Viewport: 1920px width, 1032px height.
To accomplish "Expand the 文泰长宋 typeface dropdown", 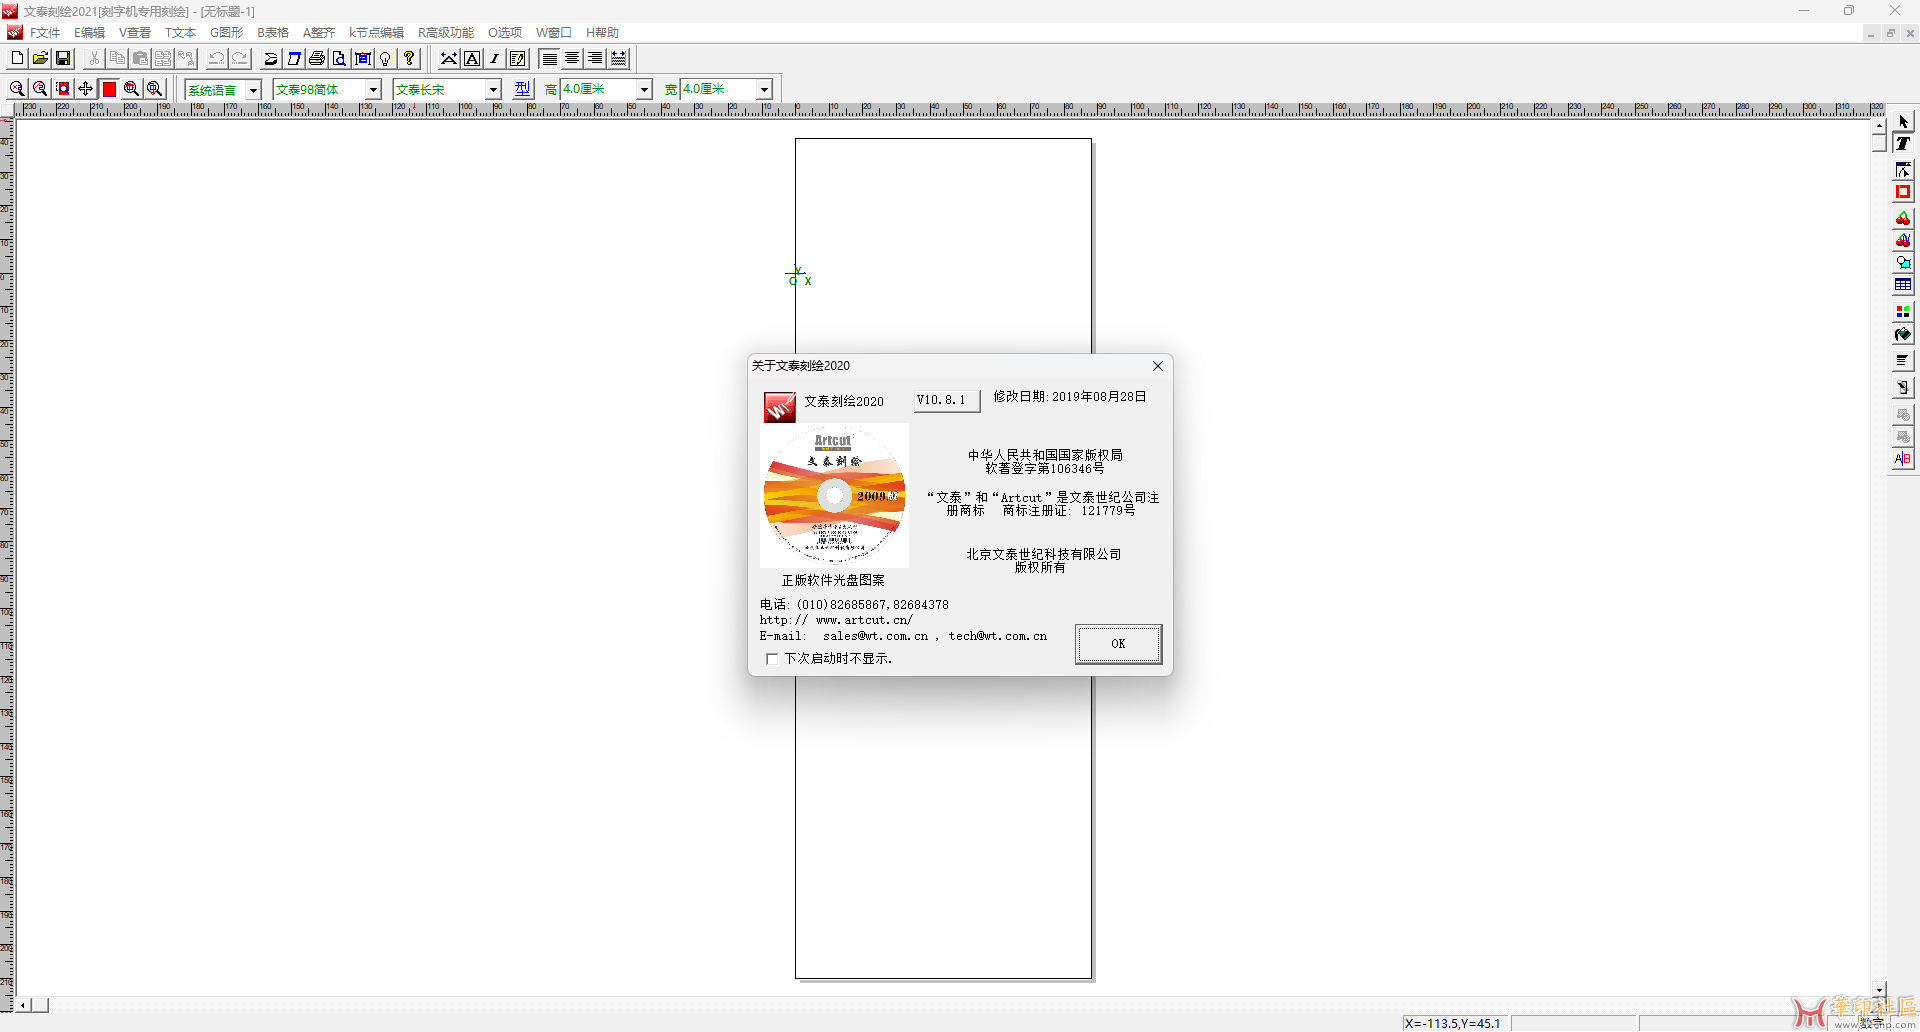I will 493,90.
